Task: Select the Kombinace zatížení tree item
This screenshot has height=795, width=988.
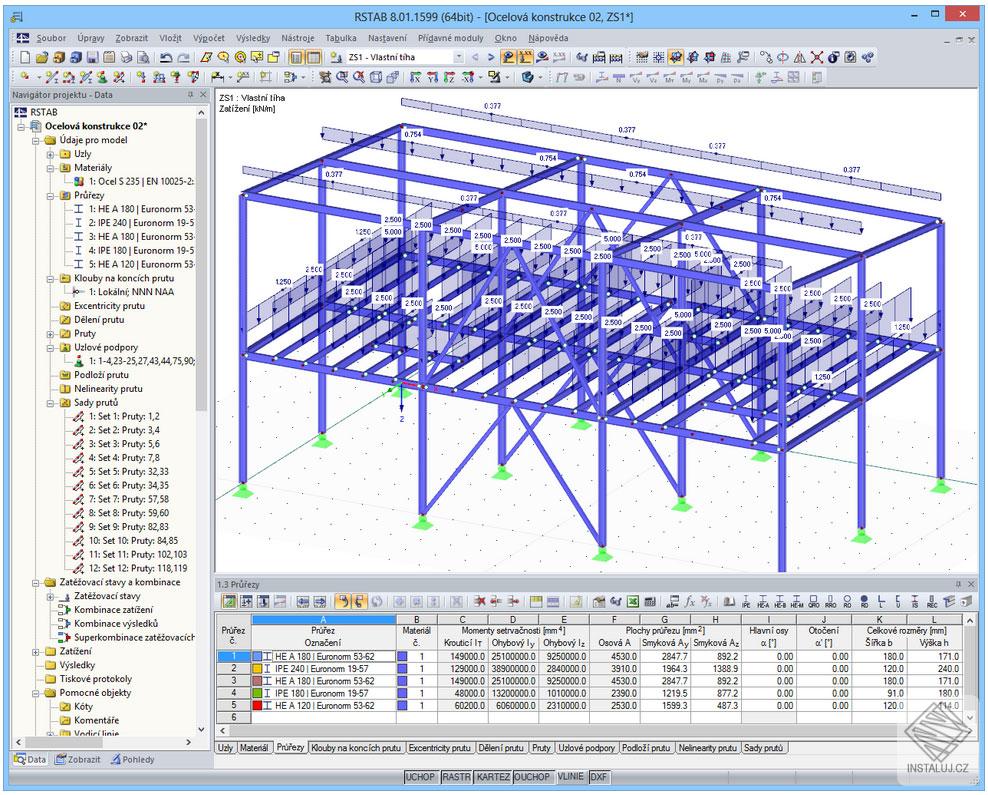Action: point(113,610)
